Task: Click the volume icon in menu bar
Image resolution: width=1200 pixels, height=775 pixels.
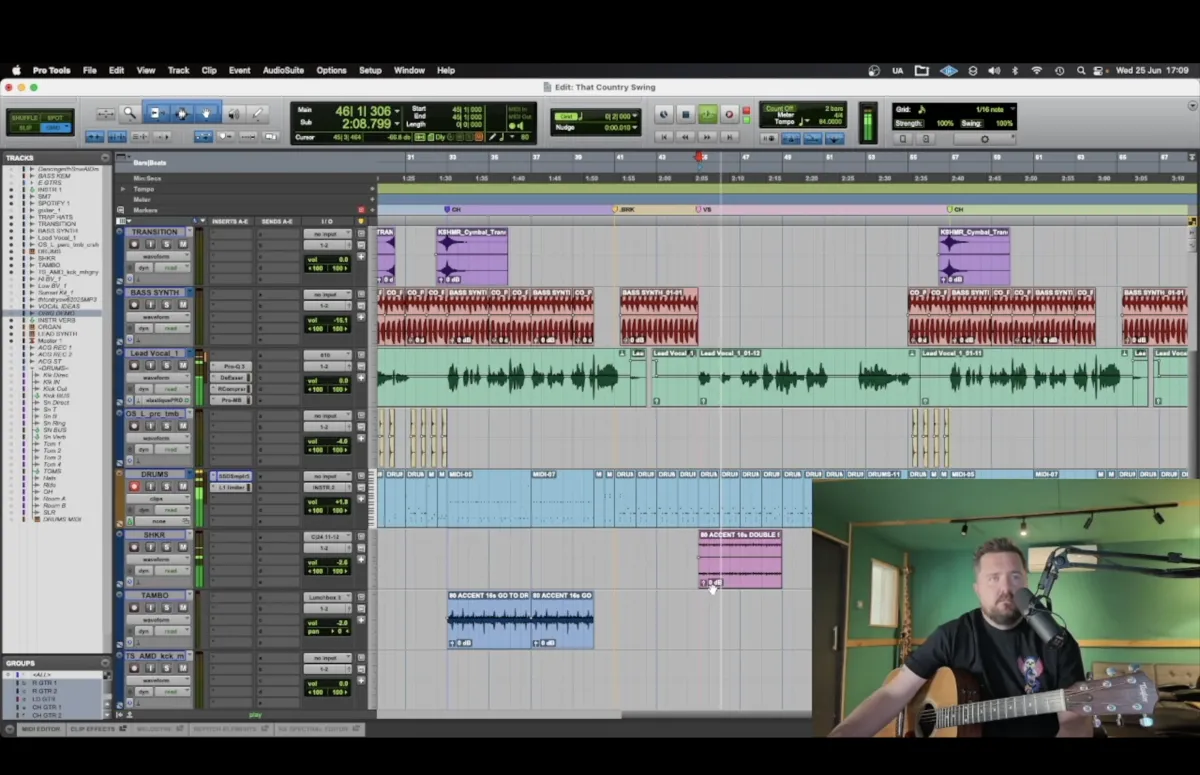Action: click(x=993, y=71)
